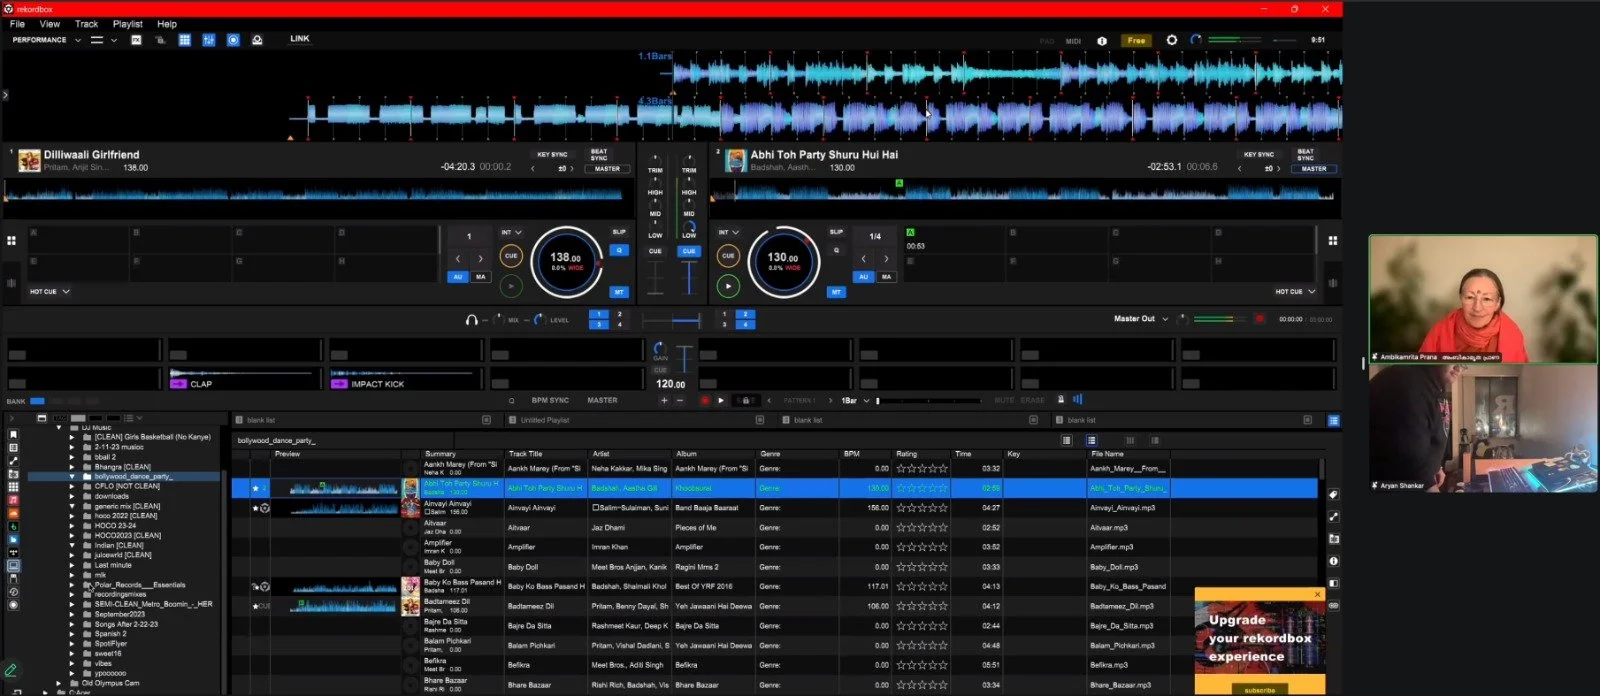Click the orange CUE button on deck 1
This screenshot has width=1600, height=696.
(x=511, y=256)
